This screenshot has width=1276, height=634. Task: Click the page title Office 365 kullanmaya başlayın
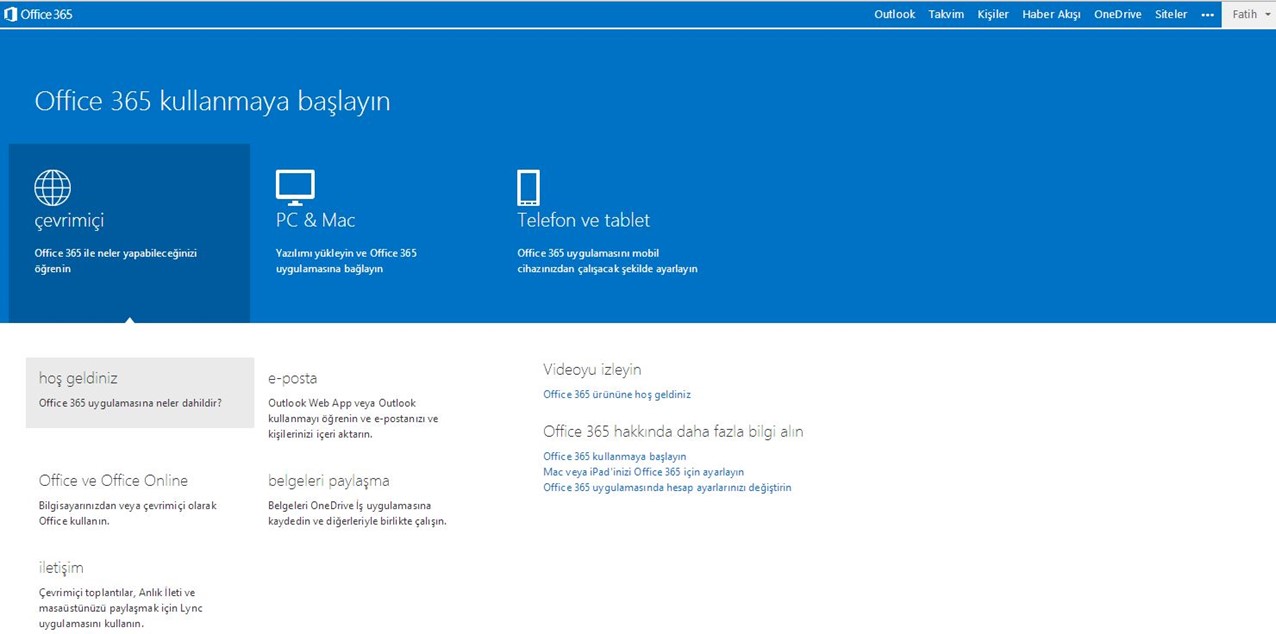212,101
